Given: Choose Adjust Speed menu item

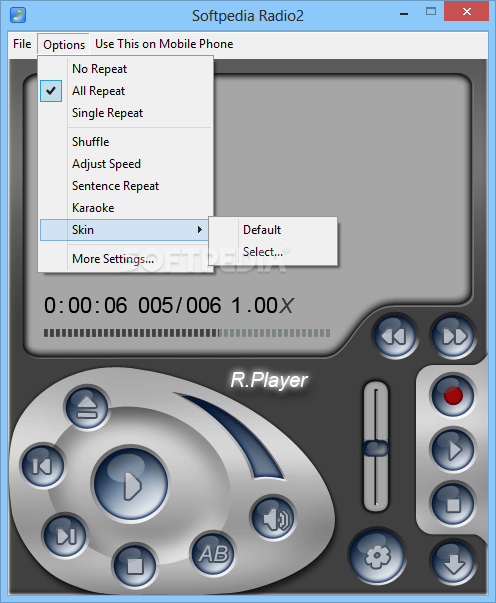Looking at the screenshot, I should coord(126,164).
